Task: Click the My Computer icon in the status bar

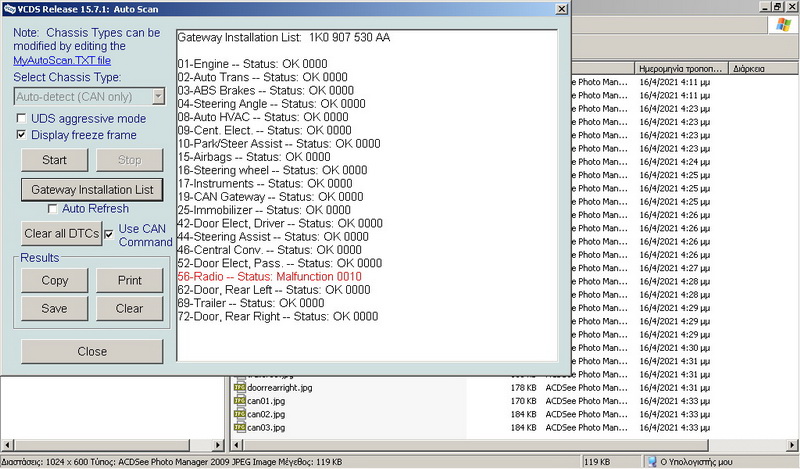Action: point(652,462)
